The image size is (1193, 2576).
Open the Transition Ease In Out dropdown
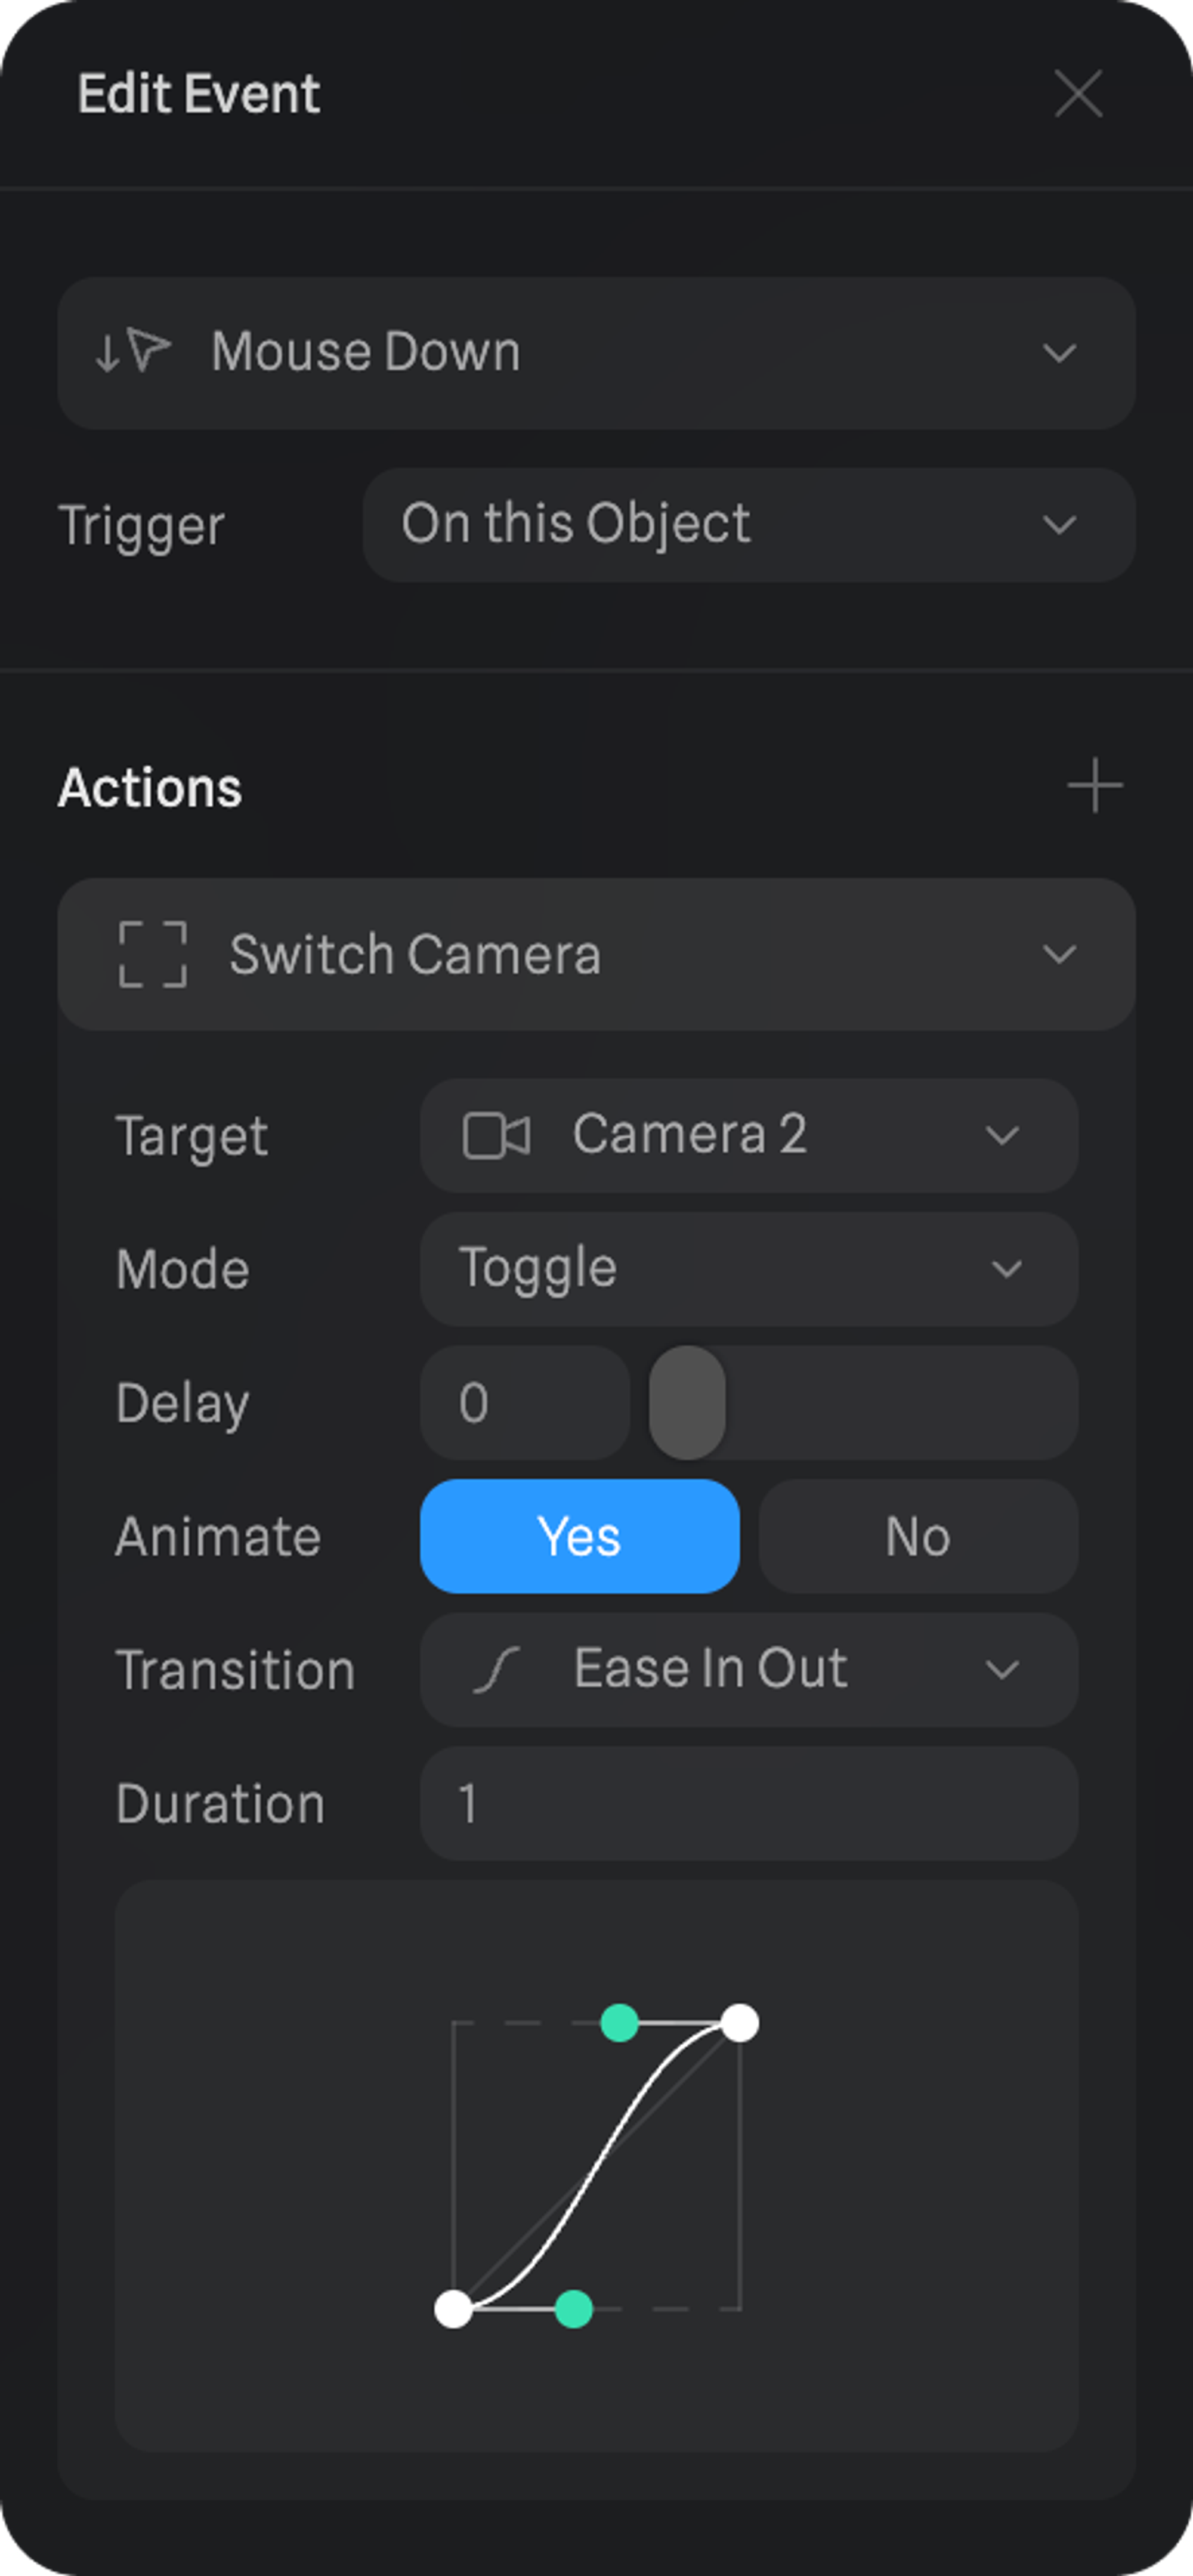[x=1001, y=1670]
